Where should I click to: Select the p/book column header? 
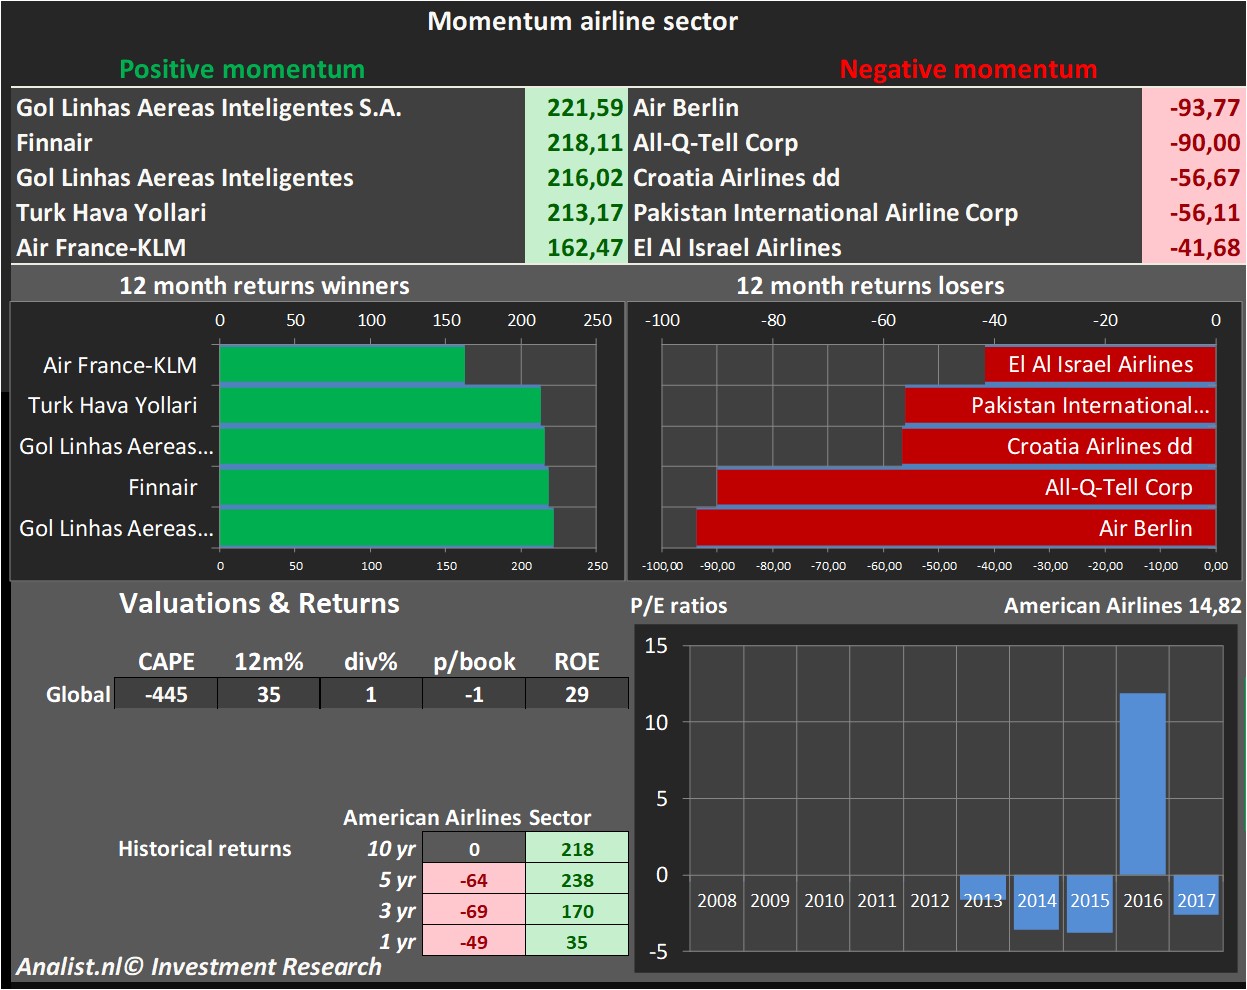coord(474,663)
